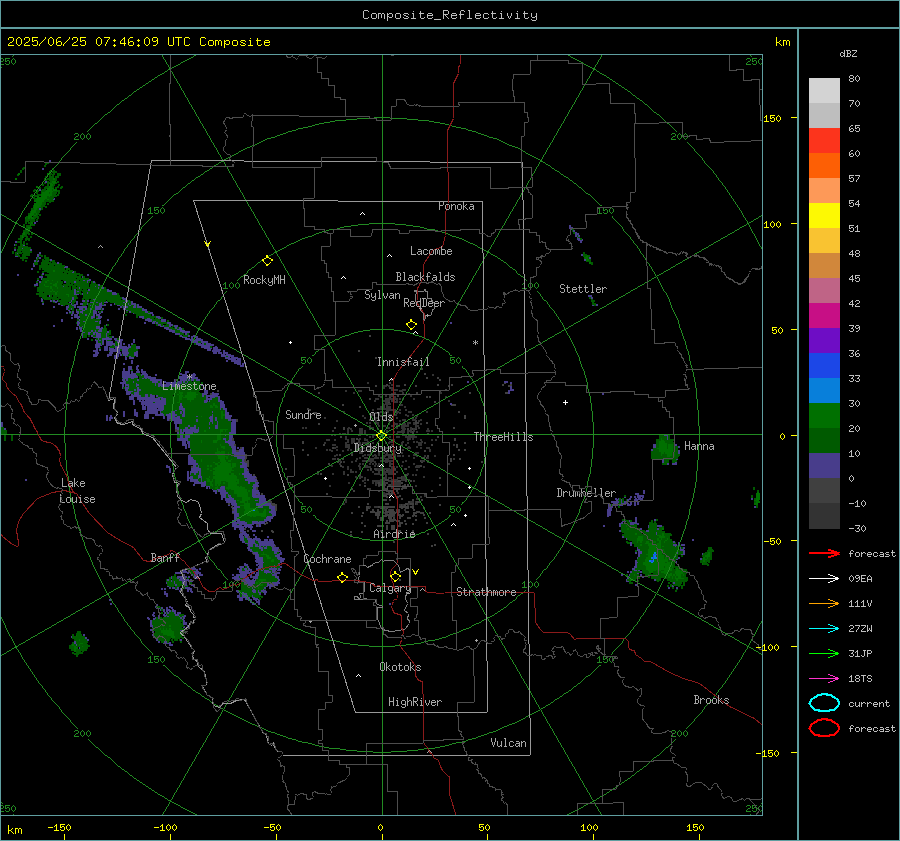Click the Cochrane label
Screen dimensions: 900x841
pyautogui.click(x=327, y=559)
